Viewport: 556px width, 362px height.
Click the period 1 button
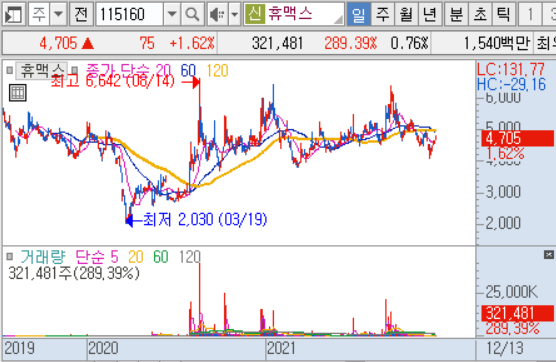pyautogui.click(x=530, y=15)
